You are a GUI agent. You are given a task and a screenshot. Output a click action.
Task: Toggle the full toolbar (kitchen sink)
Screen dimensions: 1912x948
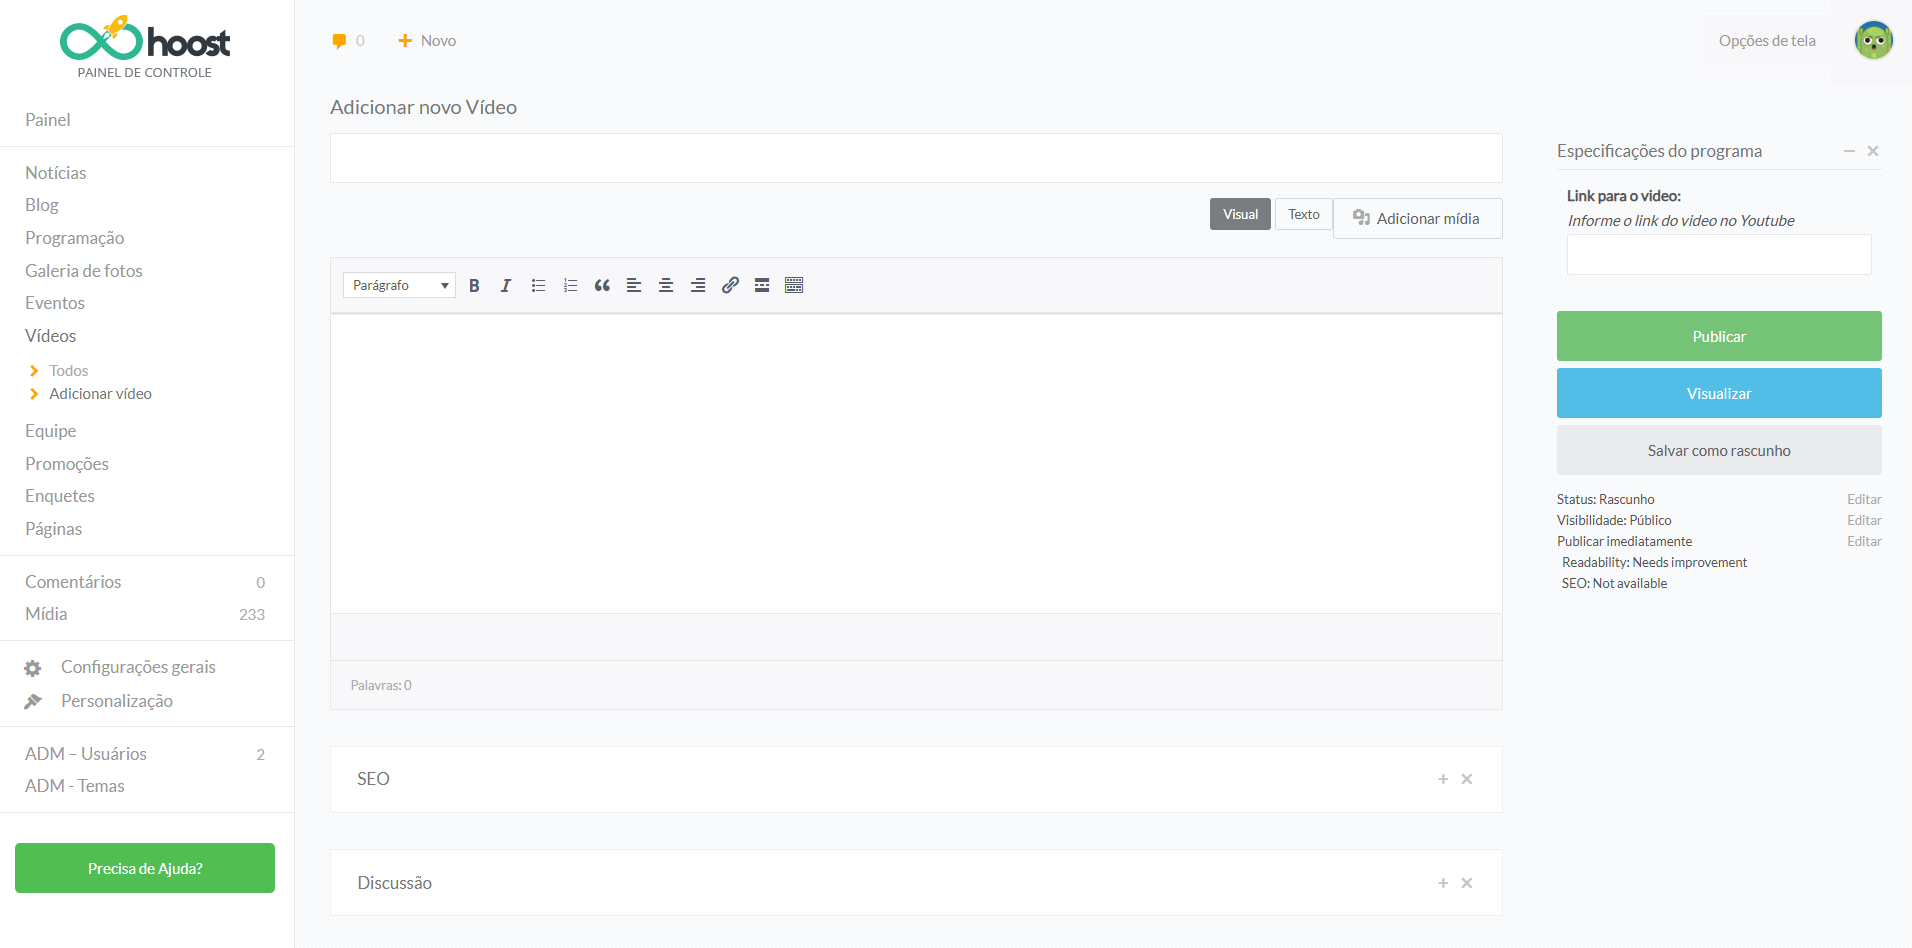click(794, 286)
